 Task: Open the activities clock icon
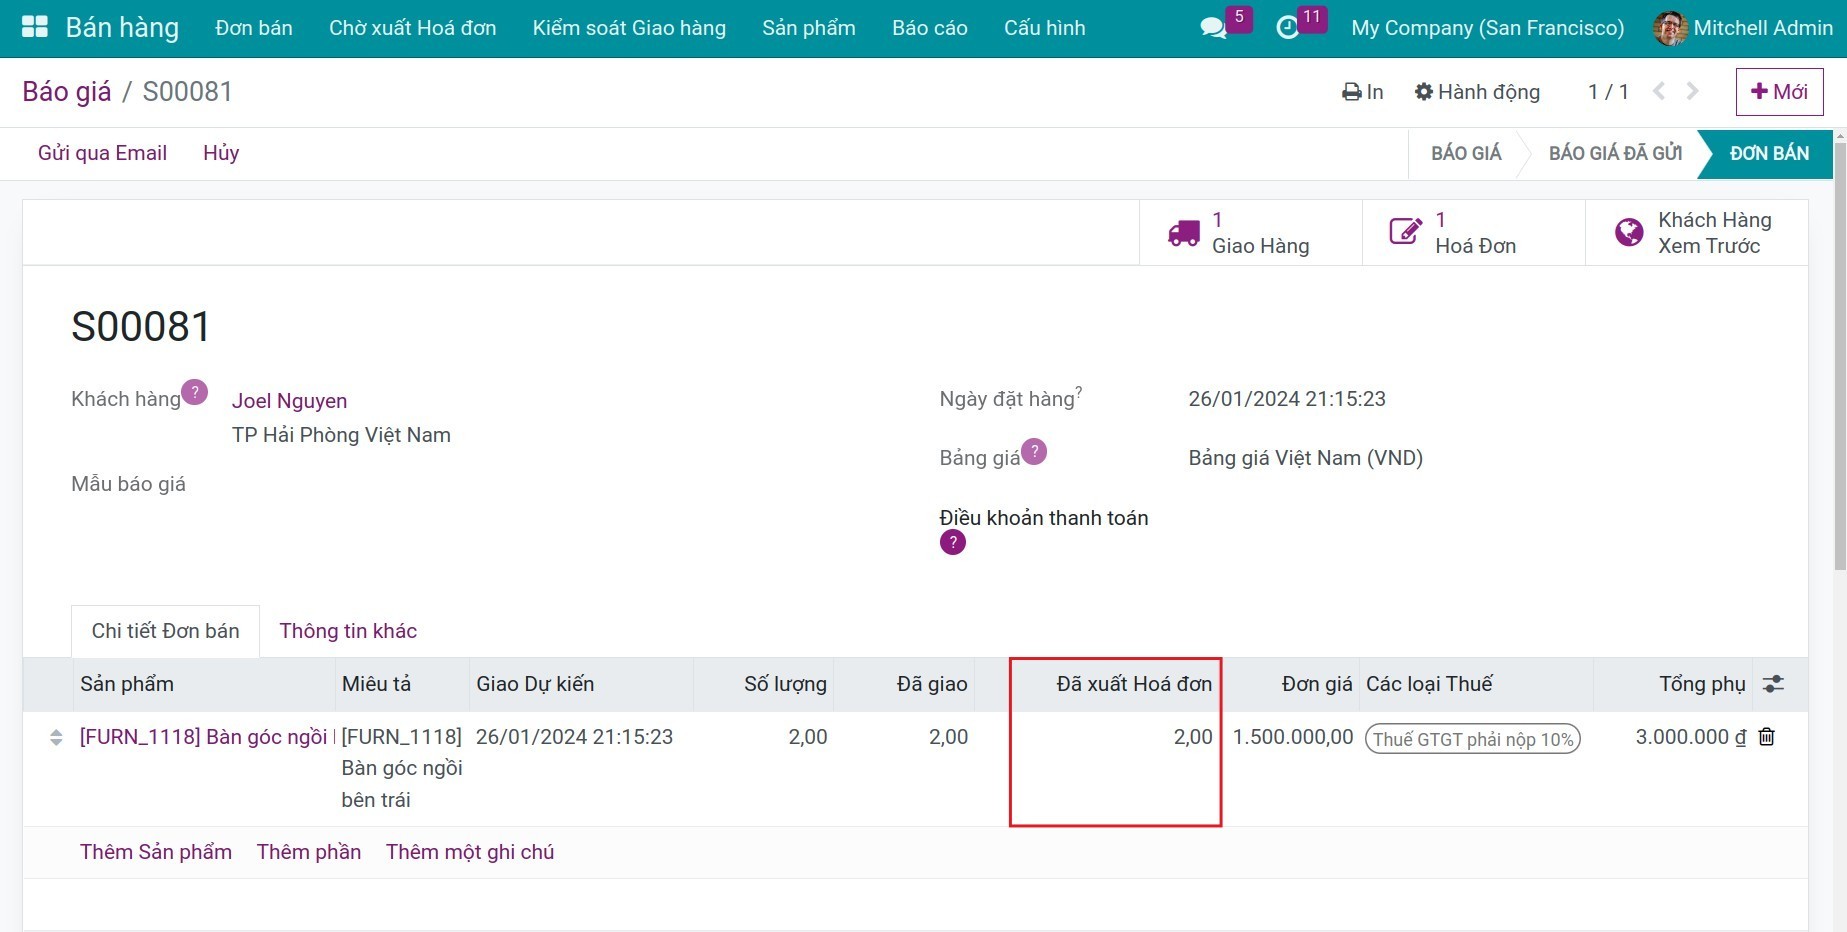click(x=1288, y=28)
